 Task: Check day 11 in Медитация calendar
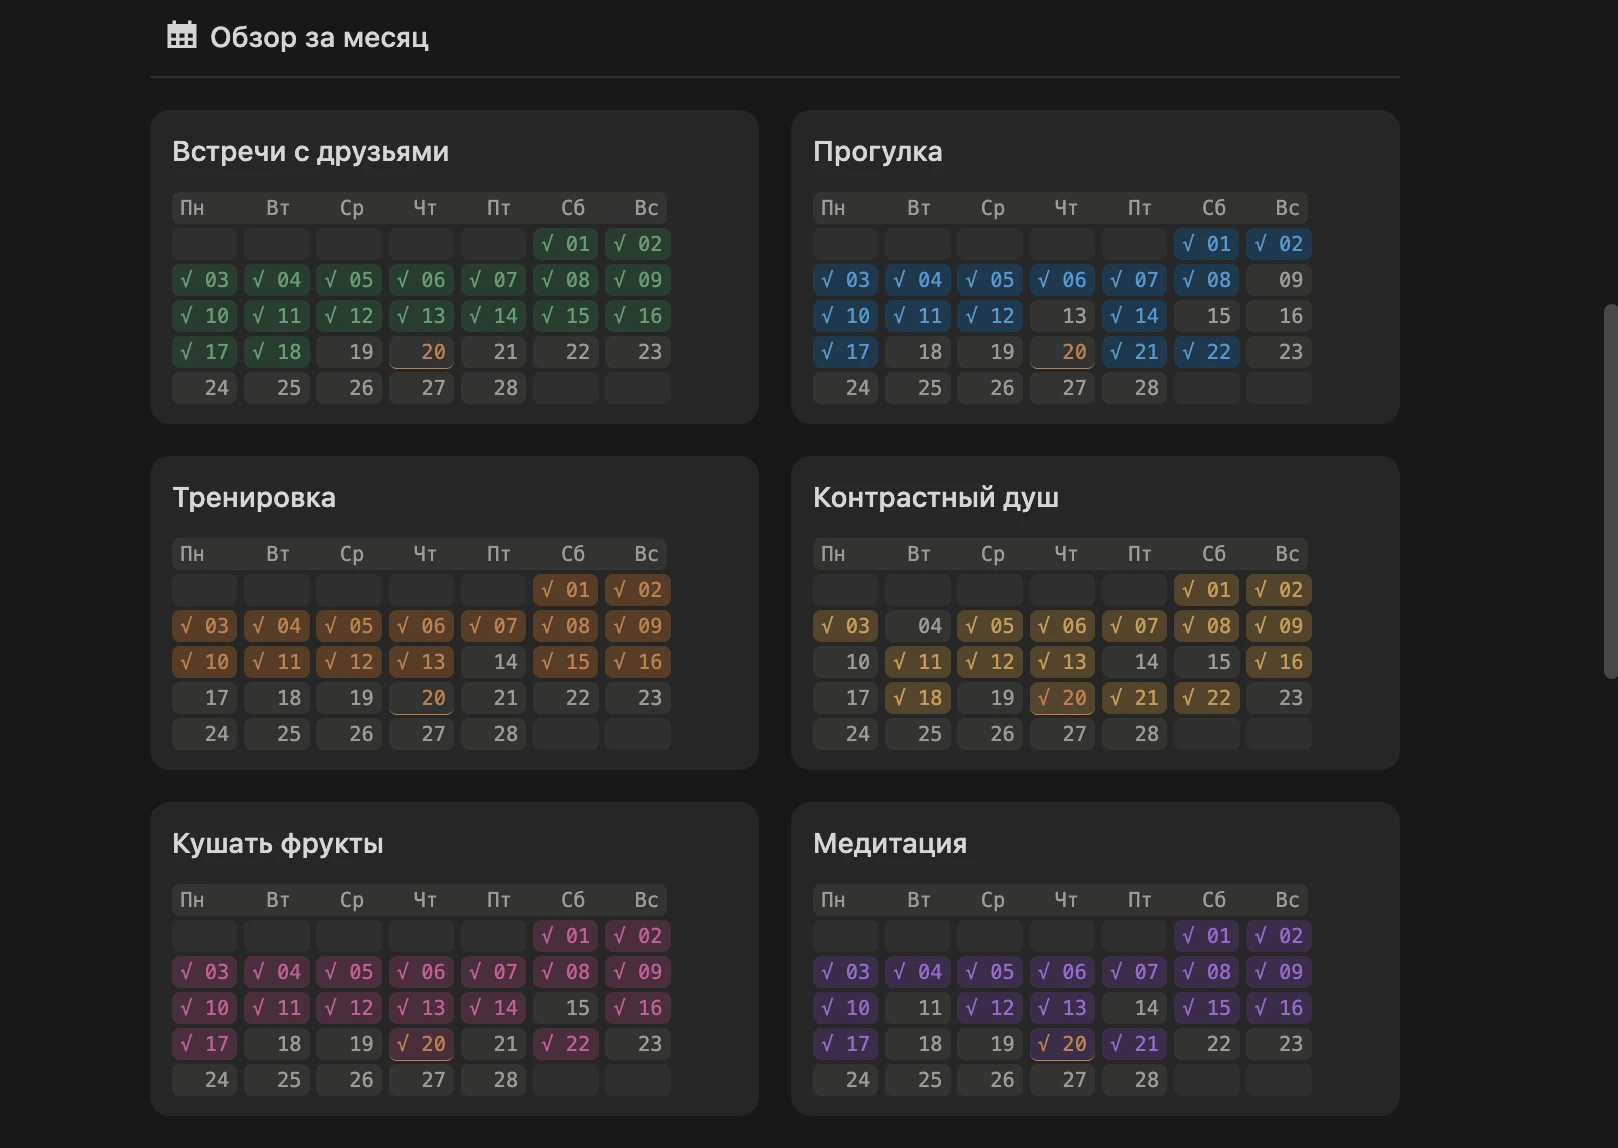[x=918, y=1008]
